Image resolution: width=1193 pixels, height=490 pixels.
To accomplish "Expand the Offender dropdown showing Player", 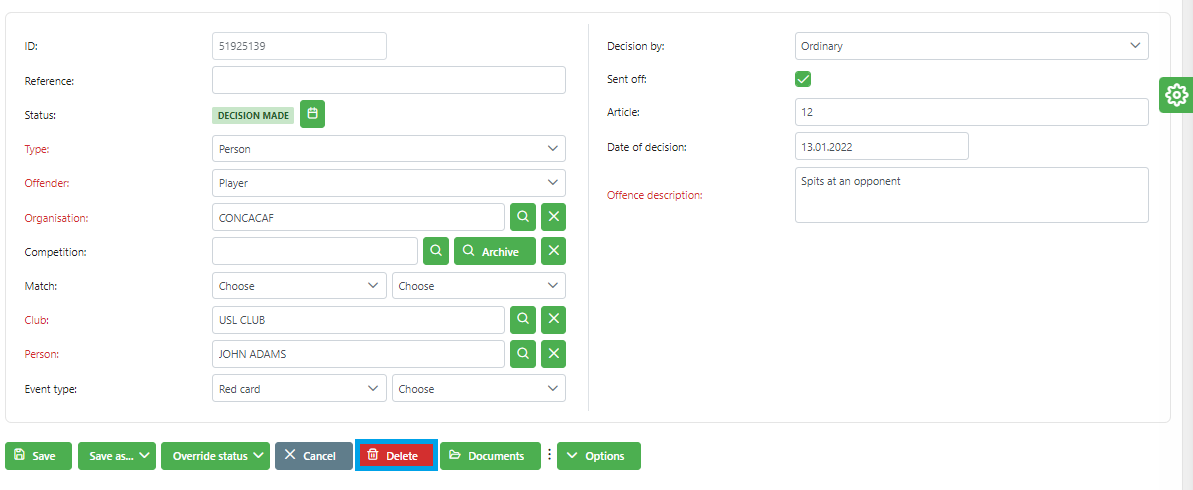I will [388, 183].
